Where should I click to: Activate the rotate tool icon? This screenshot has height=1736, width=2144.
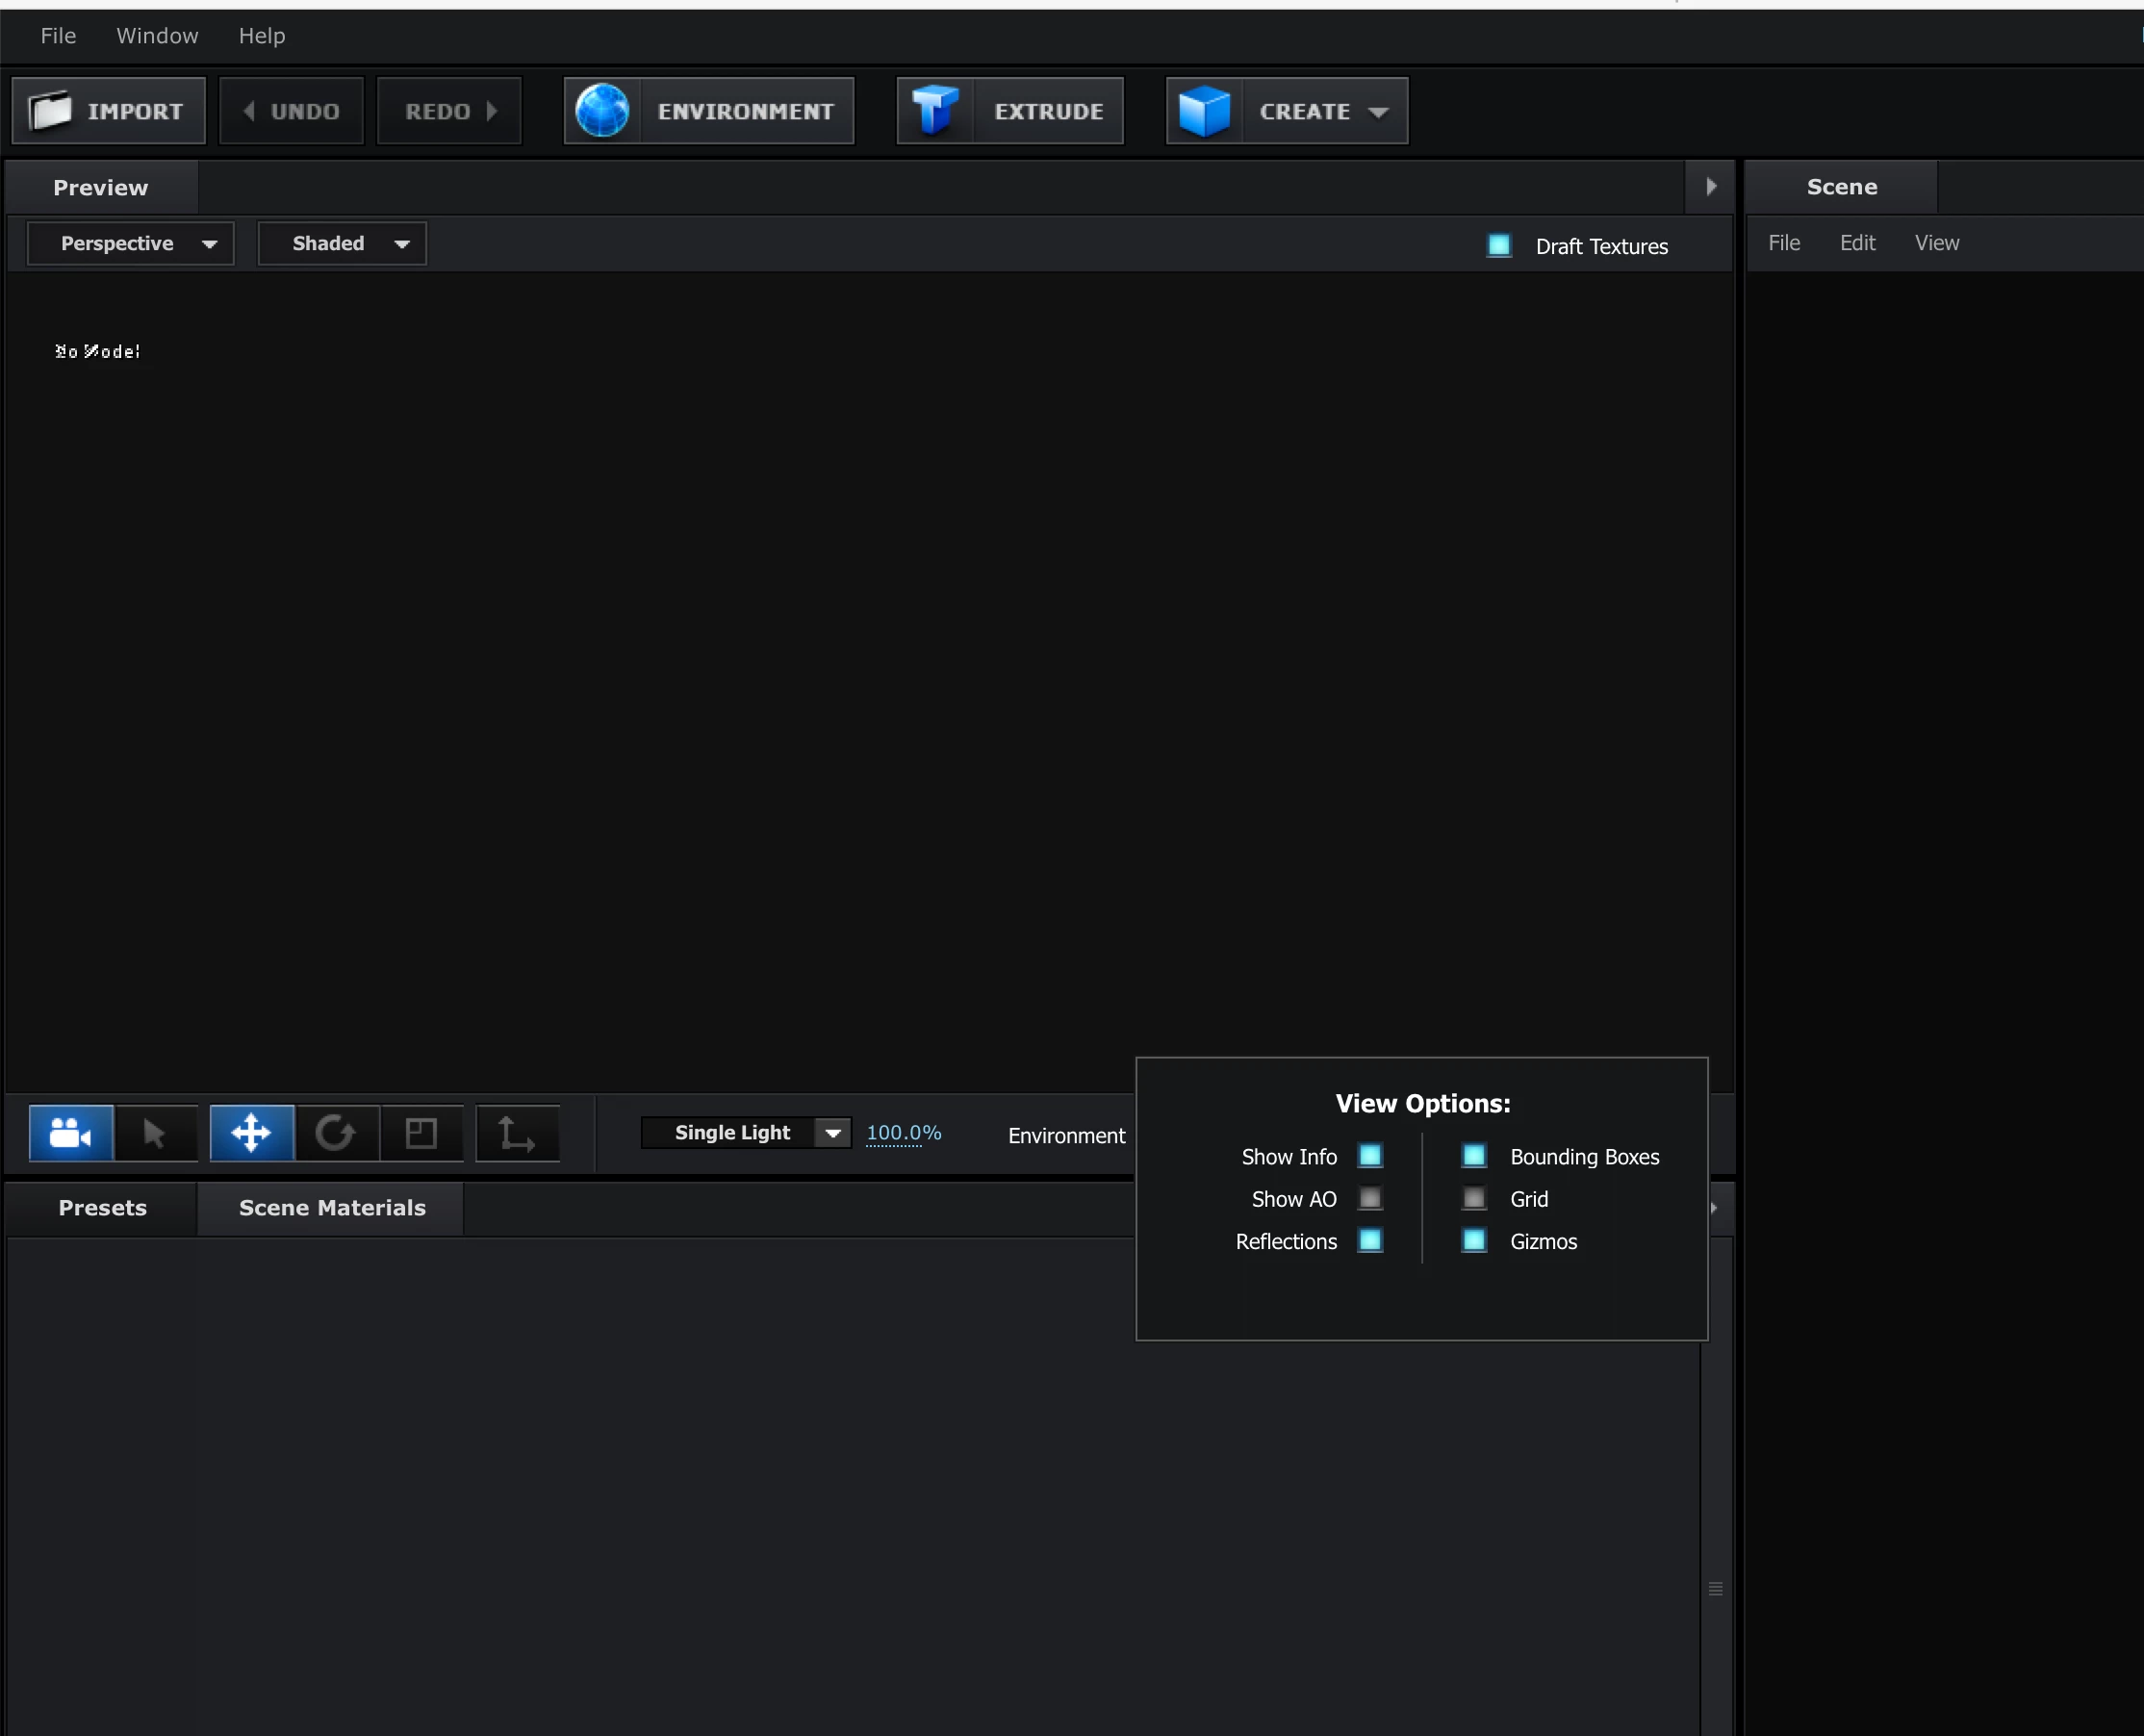[x=336, y=1133]
